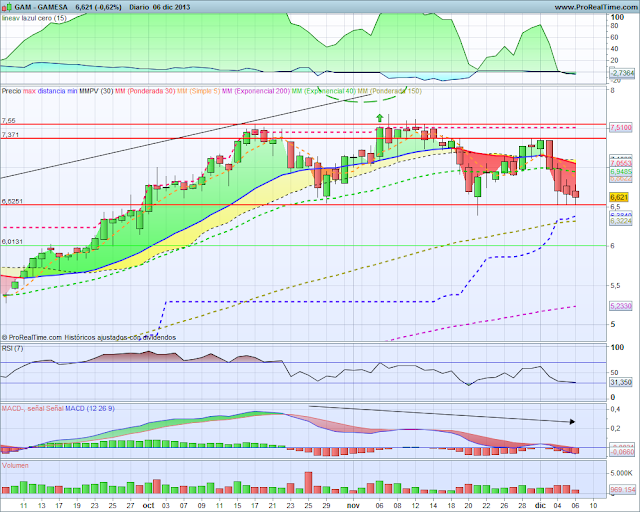The height and width of the screenshot is (512, 640).
Task: Click the dic month marker on time axis
Action: coord(540,505)
